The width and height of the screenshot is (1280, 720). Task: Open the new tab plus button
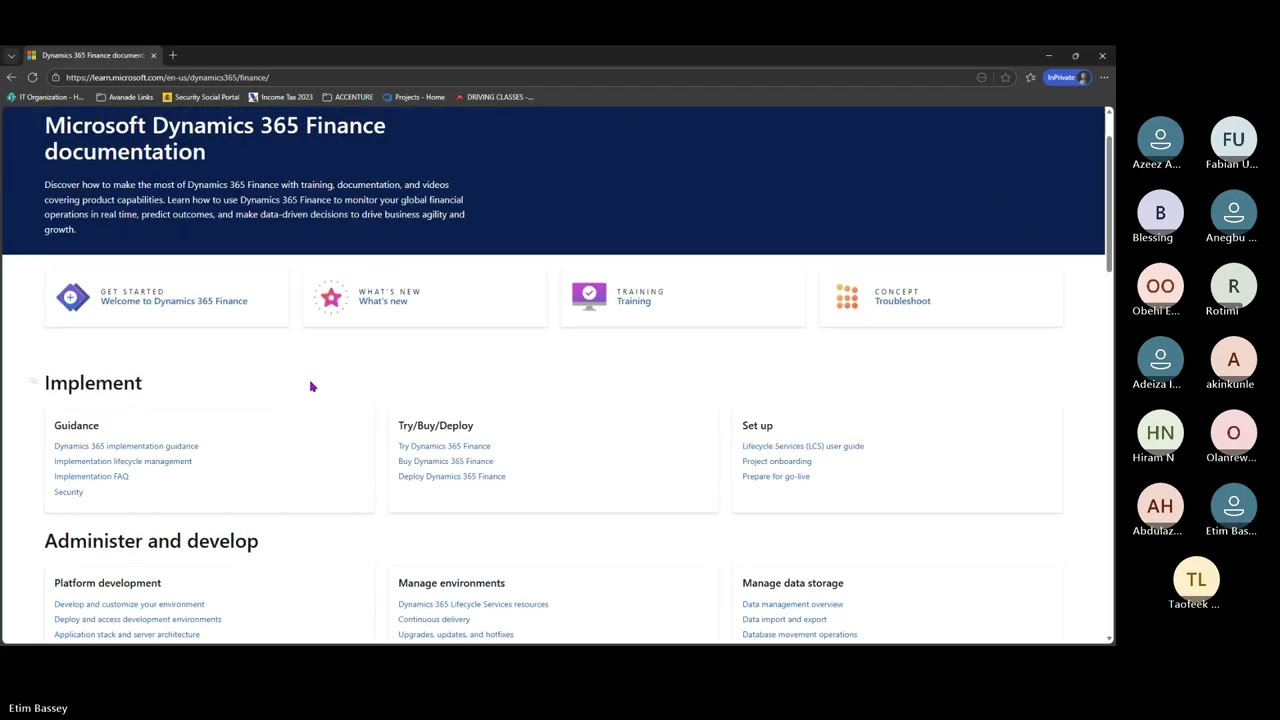(172, 55)
